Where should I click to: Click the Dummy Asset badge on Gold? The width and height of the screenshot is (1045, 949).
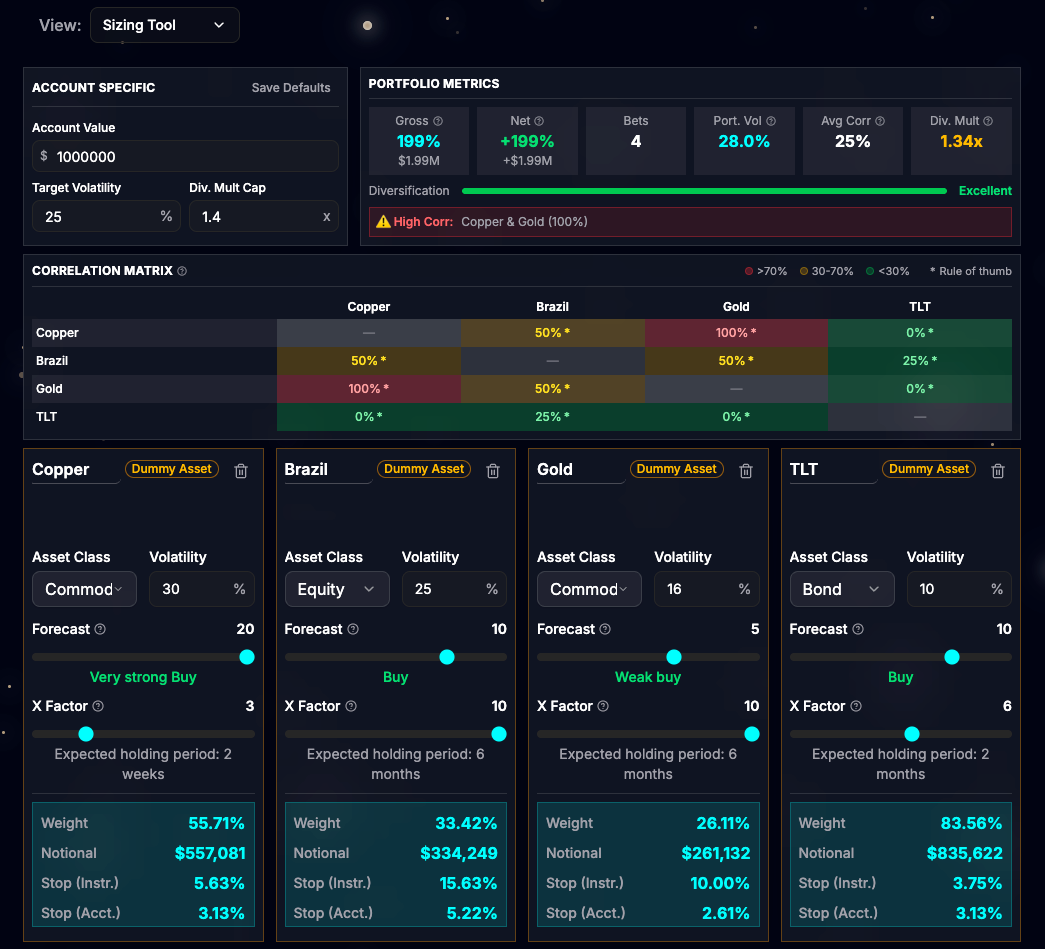click(x=677, y=468)
